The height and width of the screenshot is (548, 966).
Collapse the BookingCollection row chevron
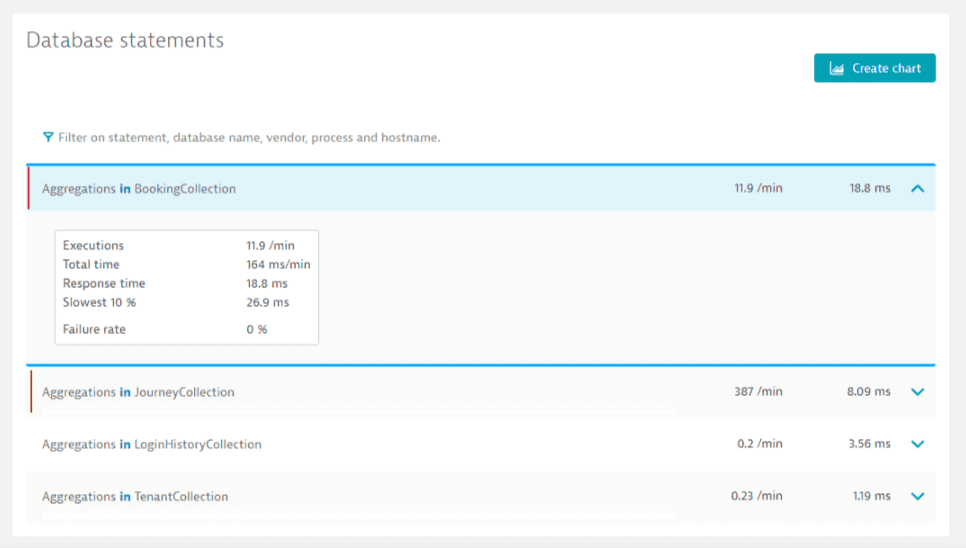(918, 188)
